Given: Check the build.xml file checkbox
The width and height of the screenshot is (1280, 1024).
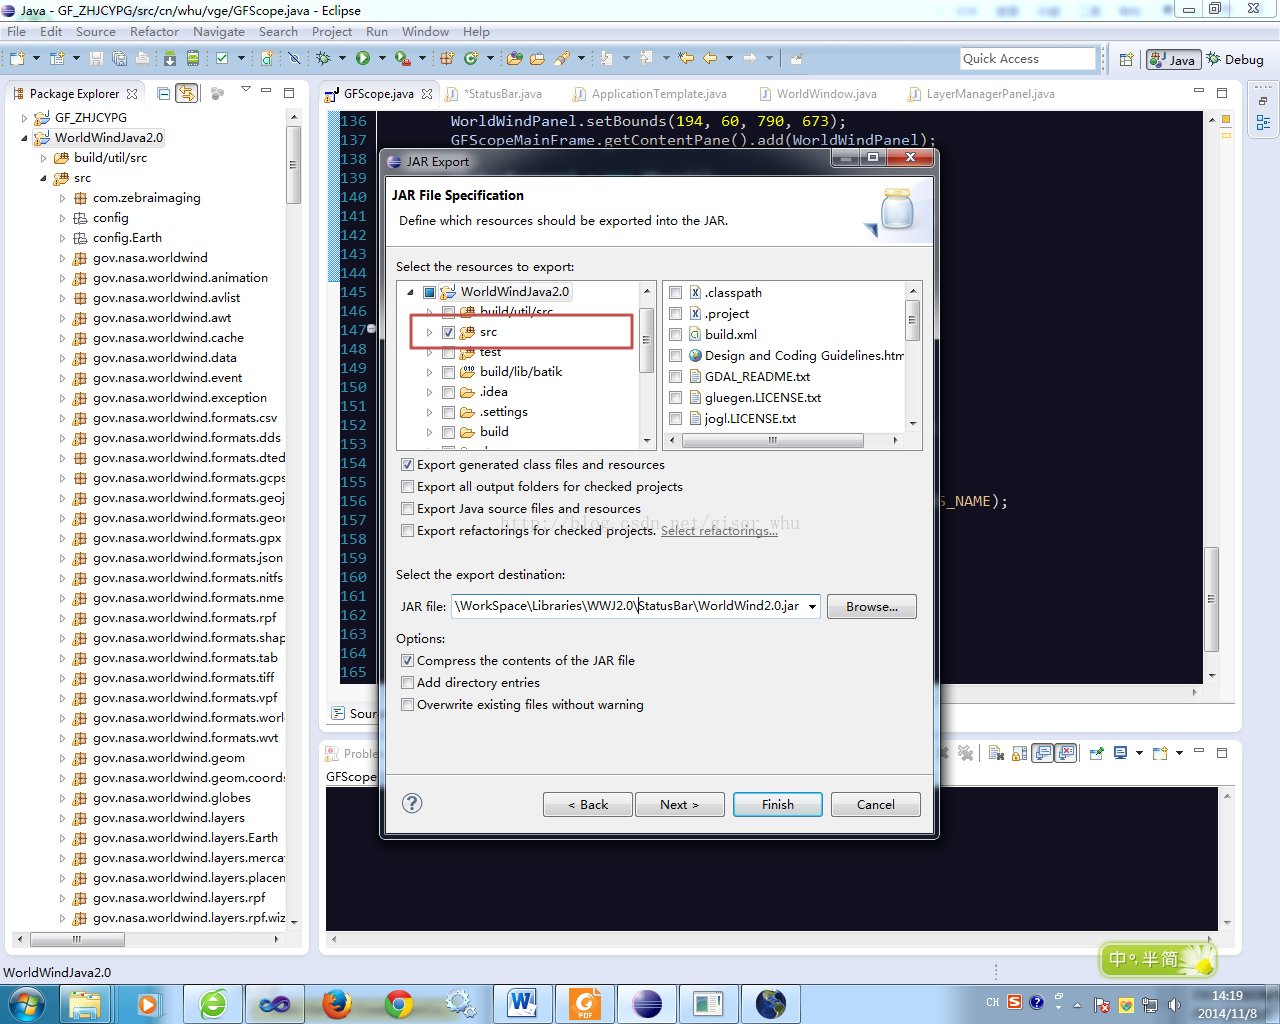Looking at the screenshot, I should point(676,335).
